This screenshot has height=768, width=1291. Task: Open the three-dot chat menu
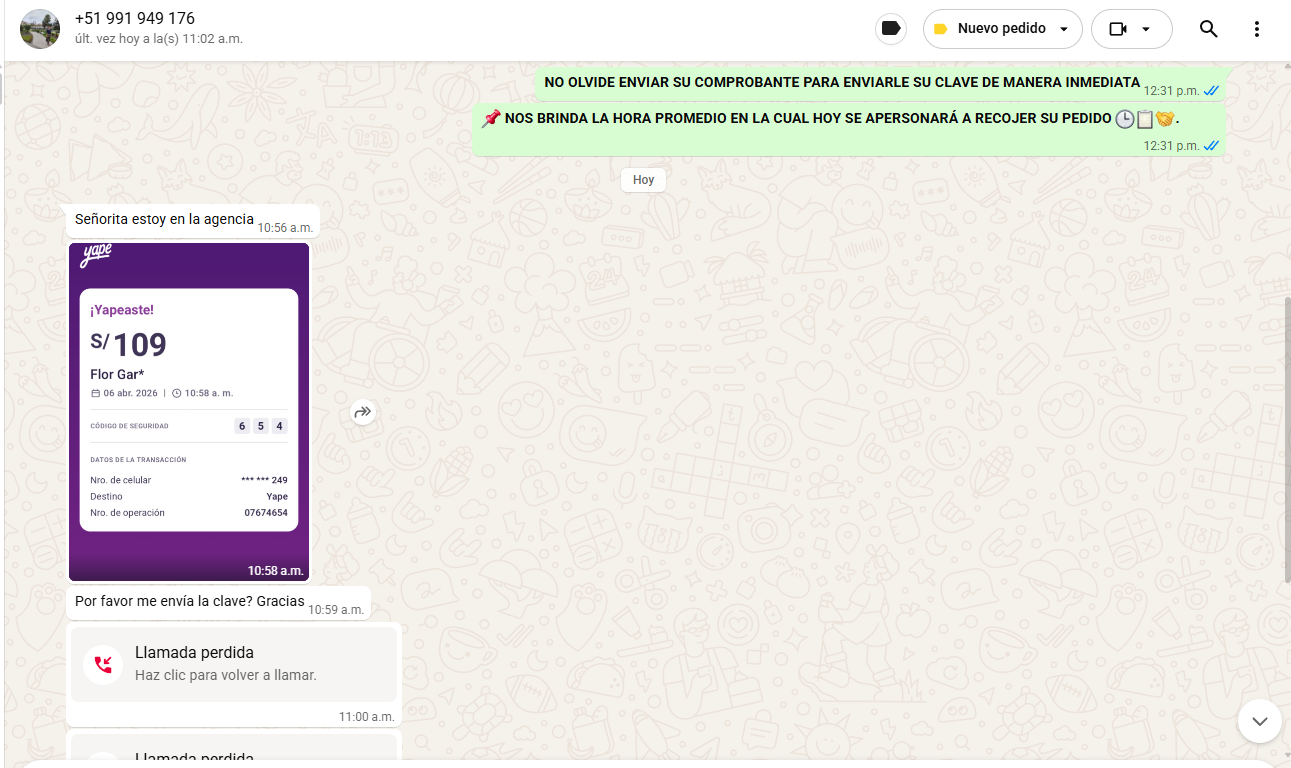pyautogui.click(x=1257, y=29)
